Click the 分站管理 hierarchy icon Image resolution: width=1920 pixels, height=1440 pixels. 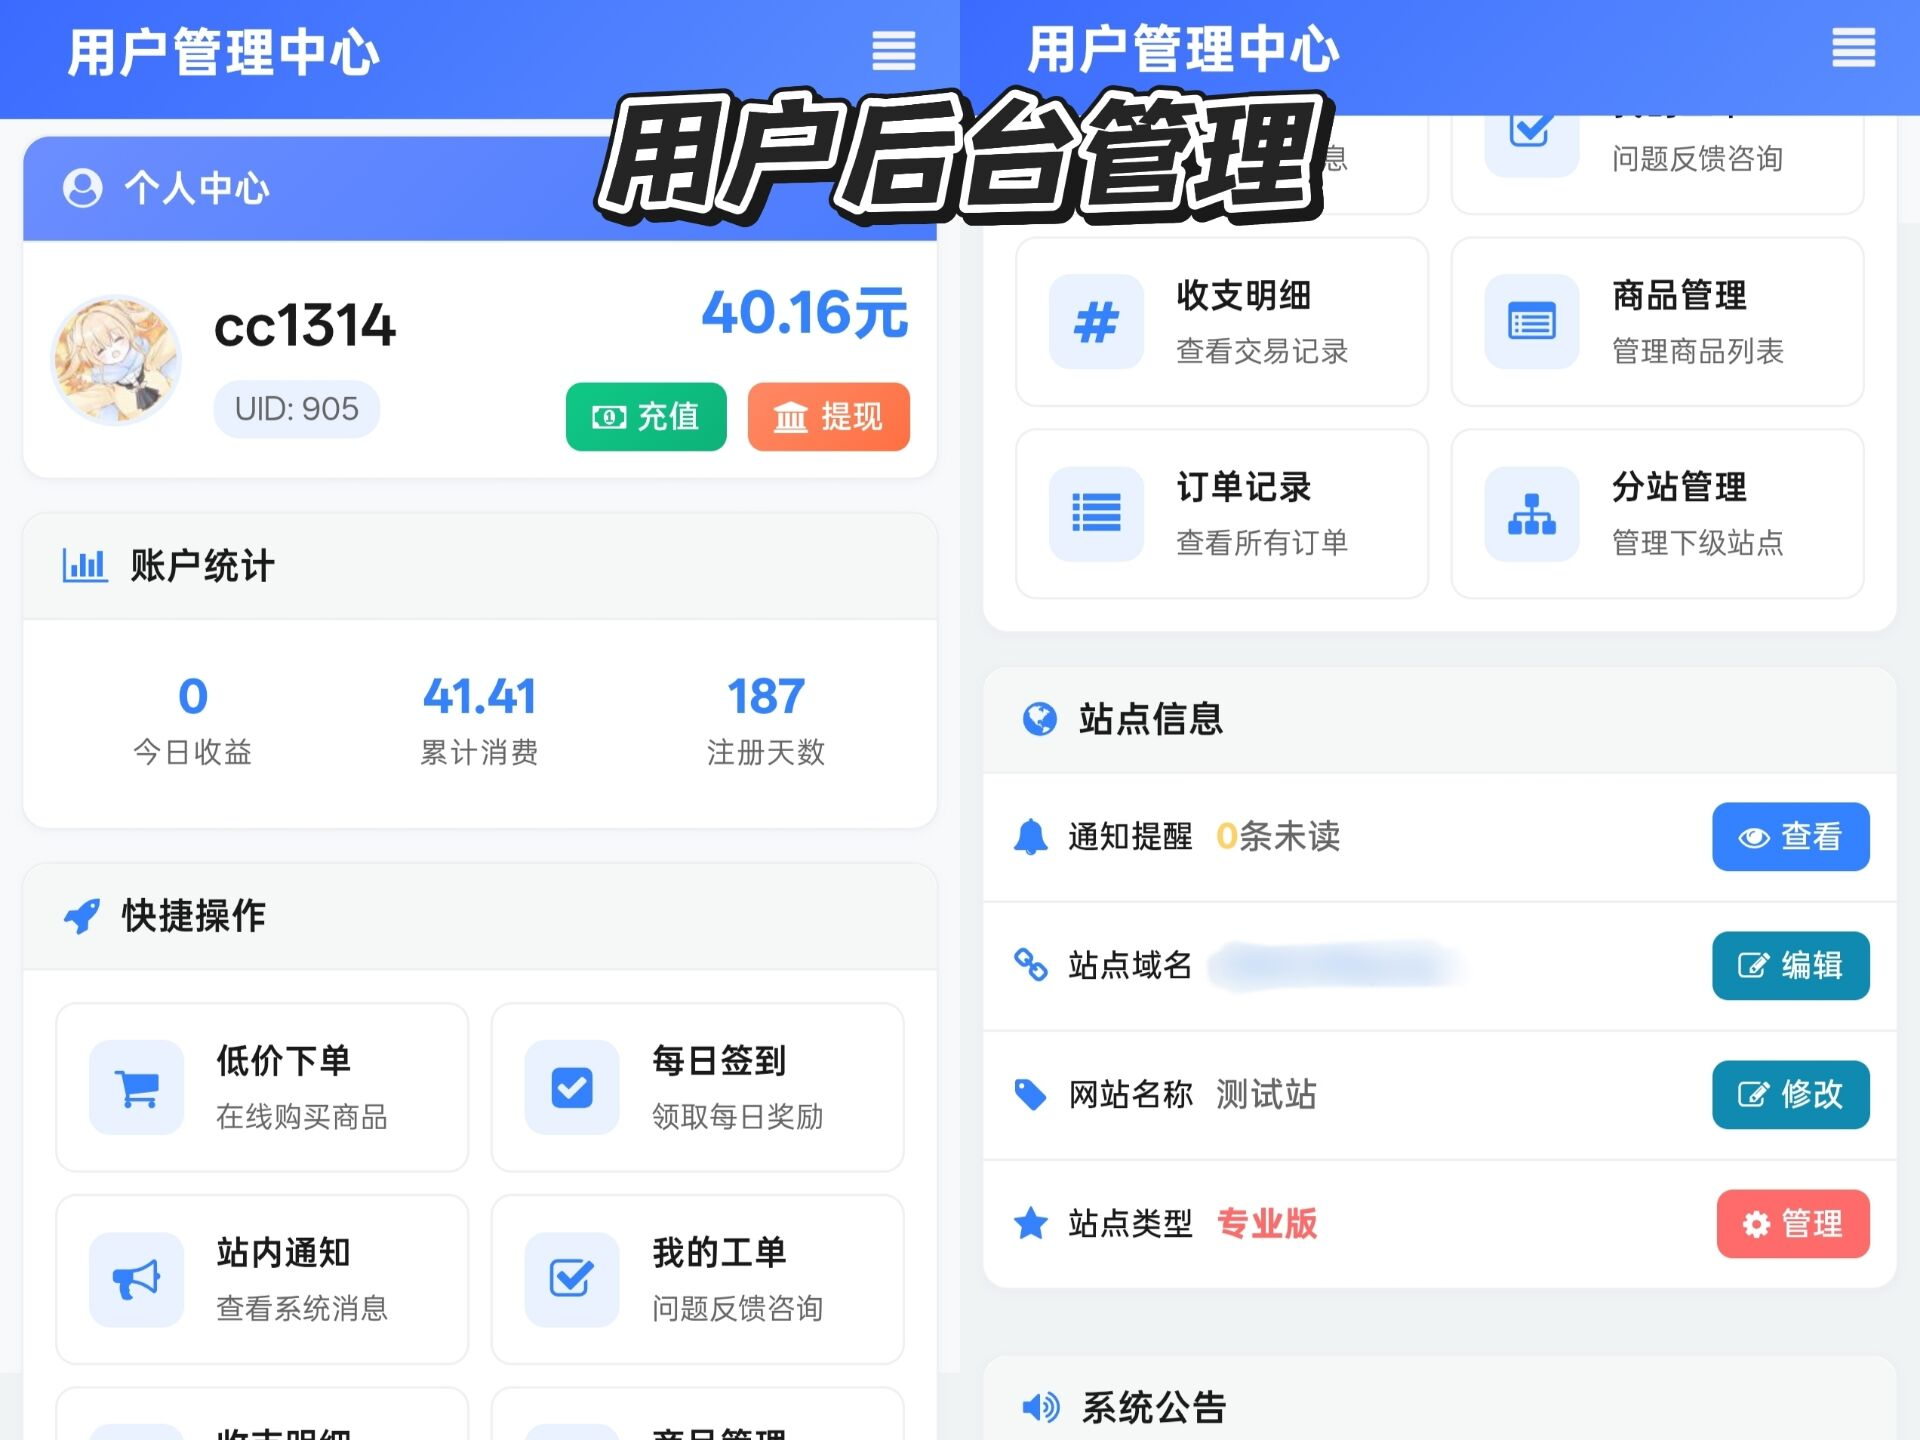pos(1531,513)
